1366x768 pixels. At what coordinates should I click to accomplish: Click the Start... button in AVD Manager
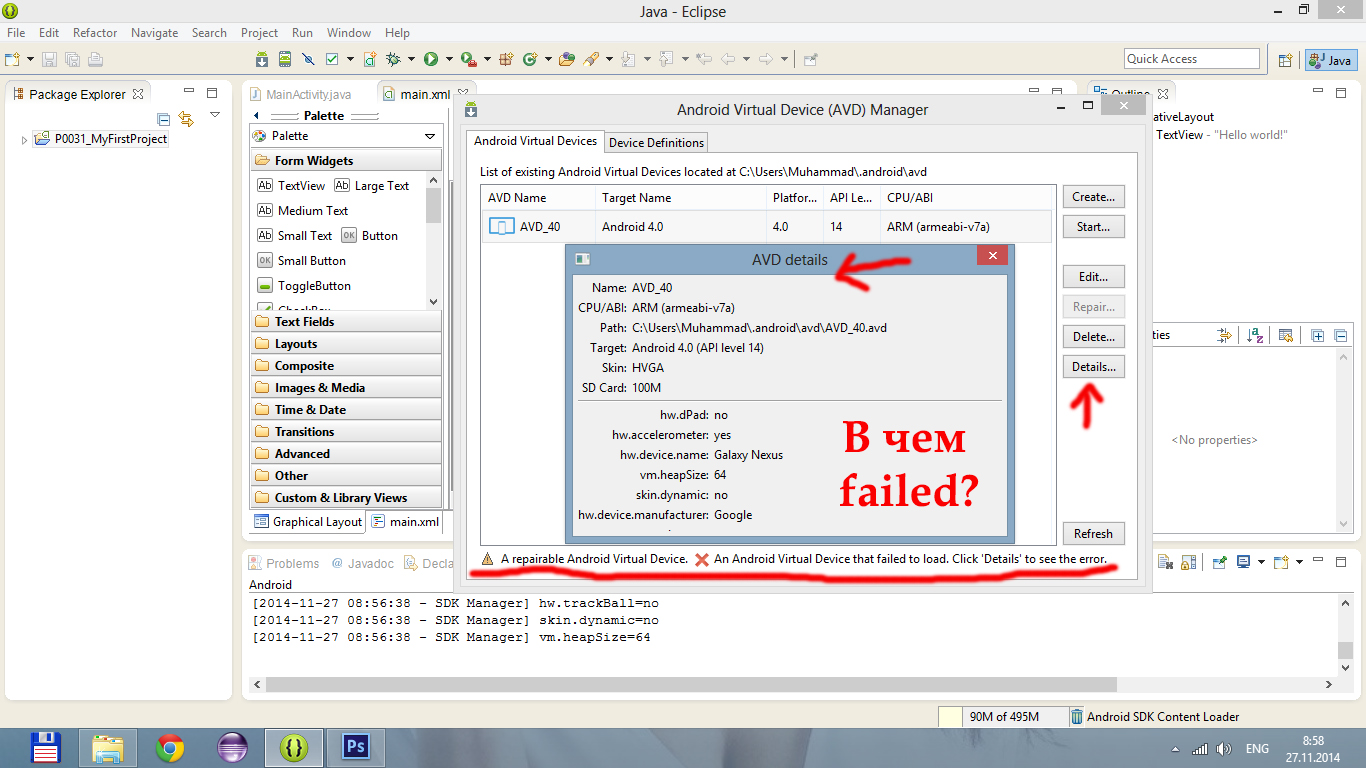pyautogui.click(x=1093, y=227)
